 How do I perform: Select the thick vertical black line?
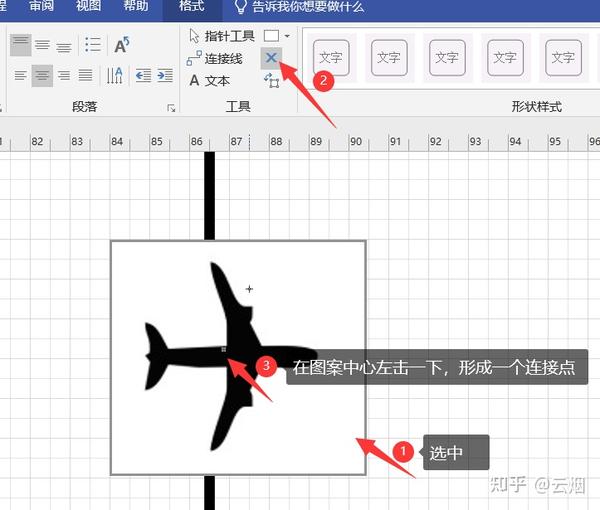(209, 196)
